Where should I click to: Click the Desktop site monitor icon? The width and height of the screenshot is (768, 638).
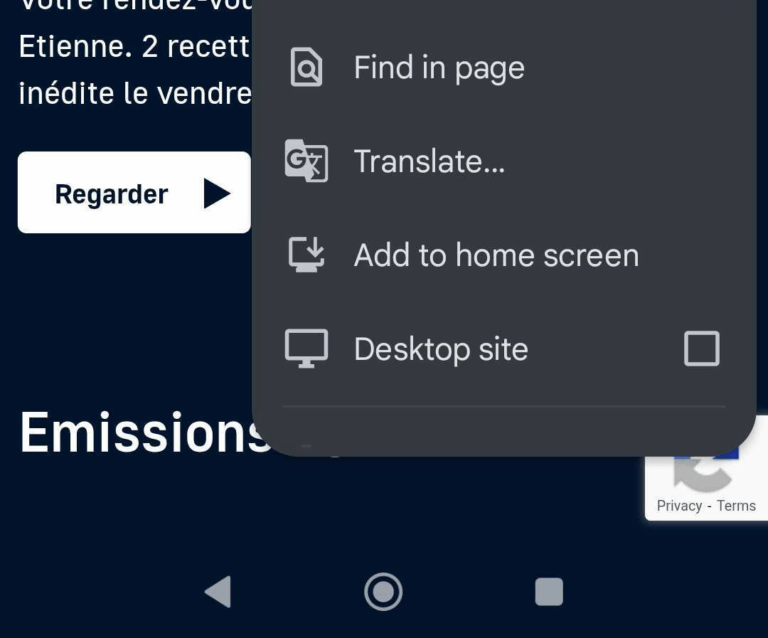click(306, 349)
